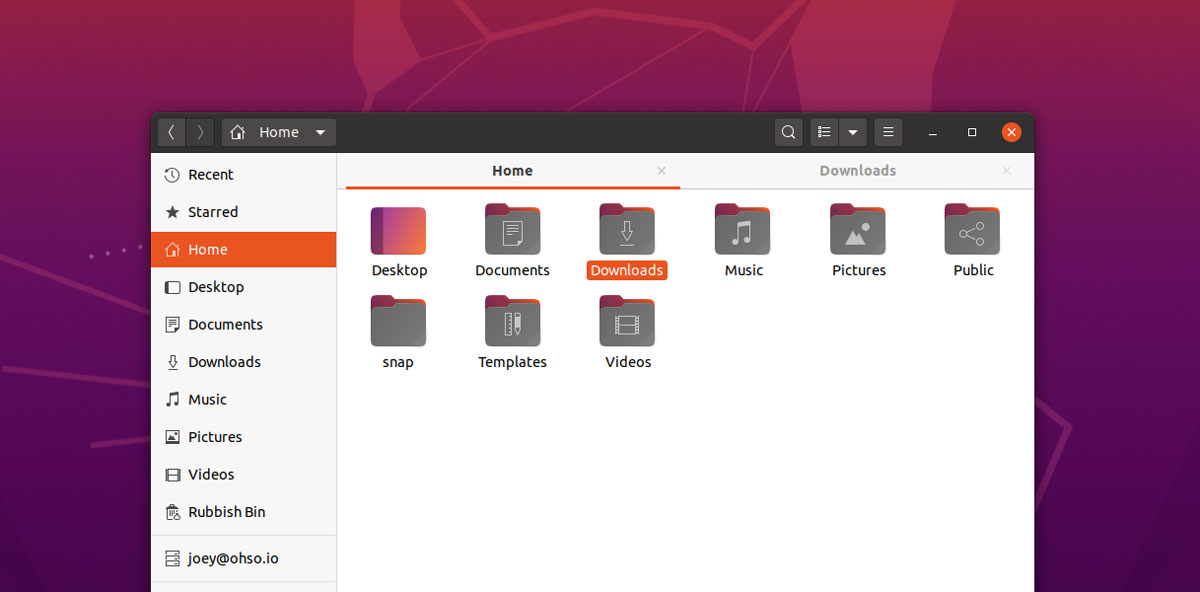The width and height of the screenshot is (1200, 592).
Task: Open the Recent files sidebar icon
Action: click(x=211, y=174)
